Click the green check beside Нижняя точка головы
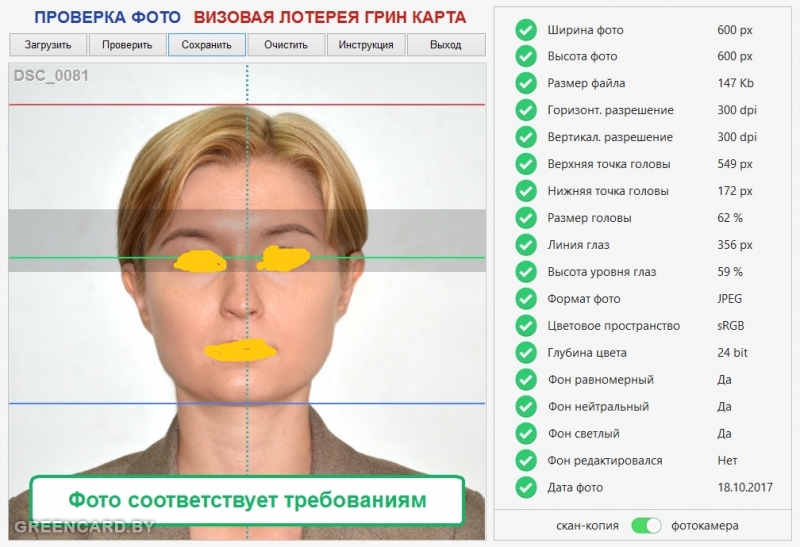Viewport: 800px width, 547px height. tap(526, 191)
